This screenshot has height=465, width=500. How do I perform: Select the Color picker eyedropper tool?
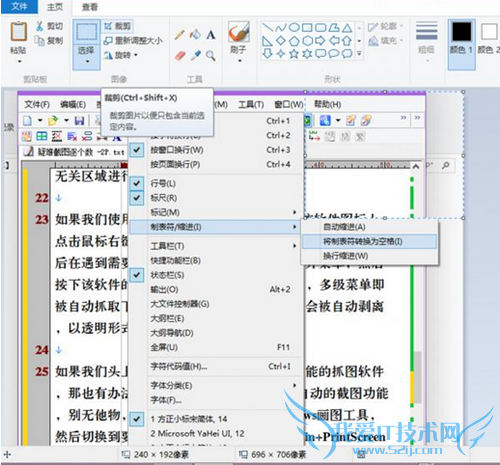click(x=195, y=55)
